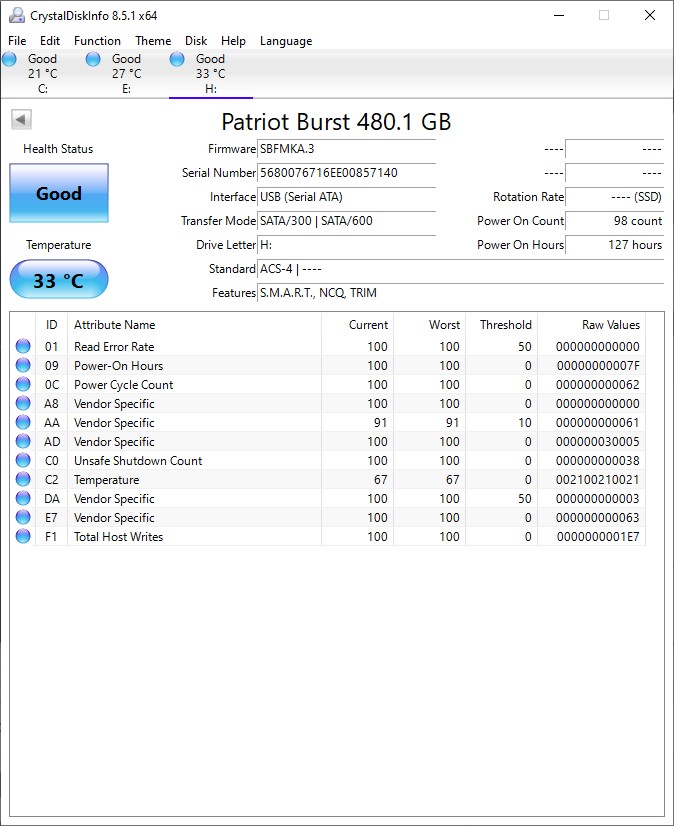Click the Serial Number field
Image resolution: width=674 pixels, height=826 pixels.
pos(346,173)
